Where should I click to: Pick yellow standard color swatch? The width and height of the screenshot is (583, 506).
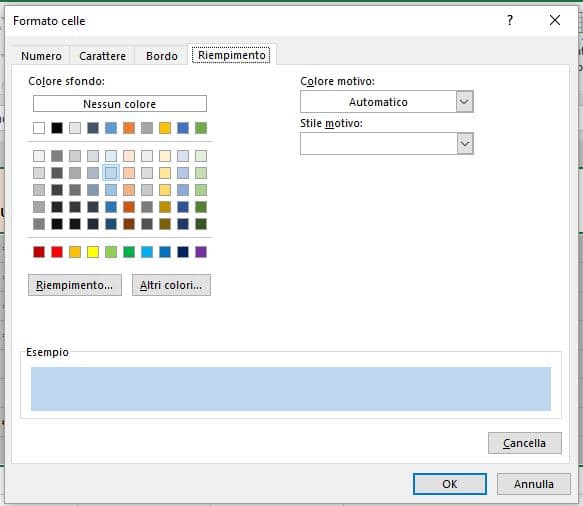click(93, 252)
